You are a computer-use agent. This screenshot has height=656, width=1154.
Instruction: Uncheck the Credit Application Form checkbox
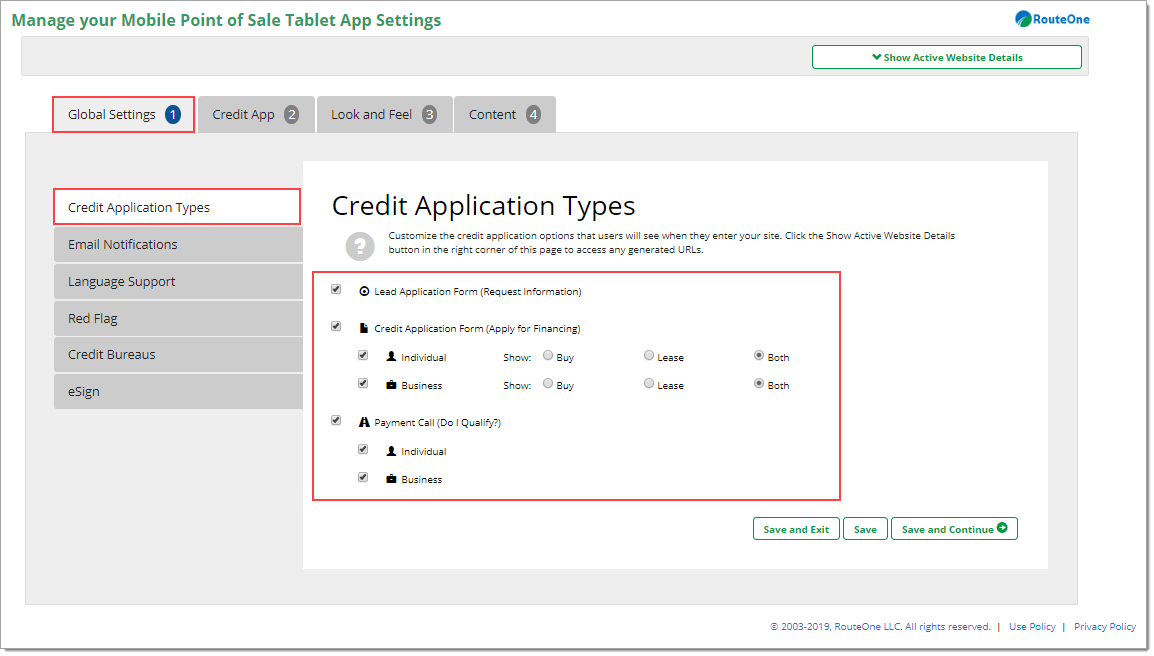[336, 326]
